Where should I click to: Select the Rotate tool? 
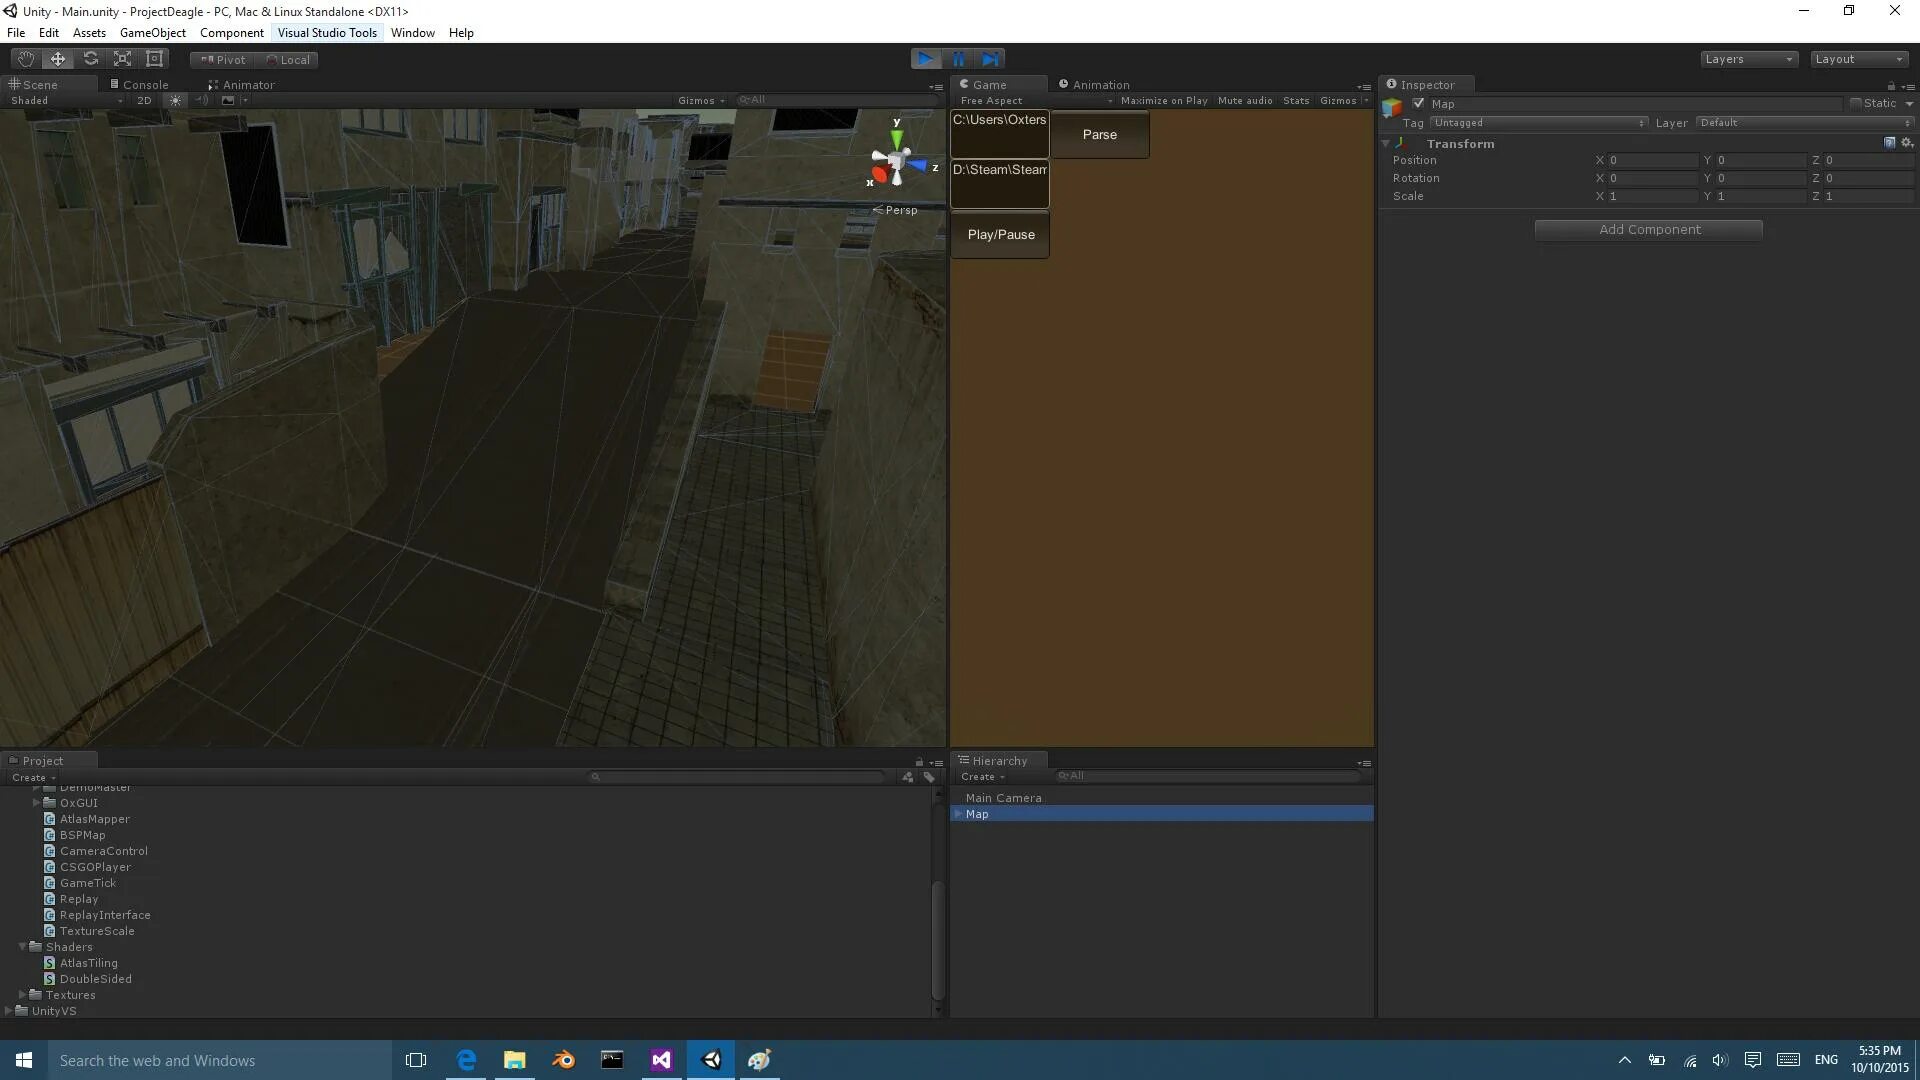[90, 59]
